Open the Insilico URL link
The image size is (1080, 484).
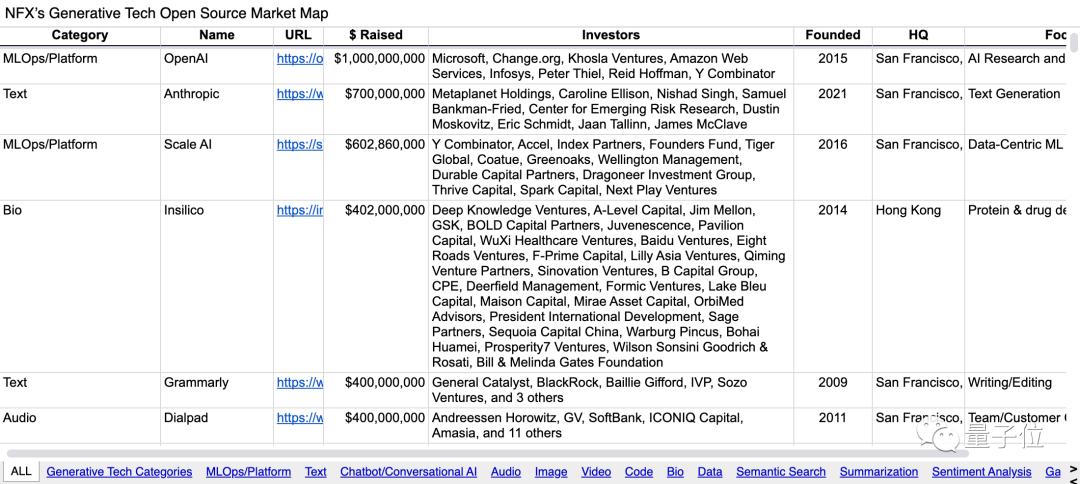[x=299, y=211]
